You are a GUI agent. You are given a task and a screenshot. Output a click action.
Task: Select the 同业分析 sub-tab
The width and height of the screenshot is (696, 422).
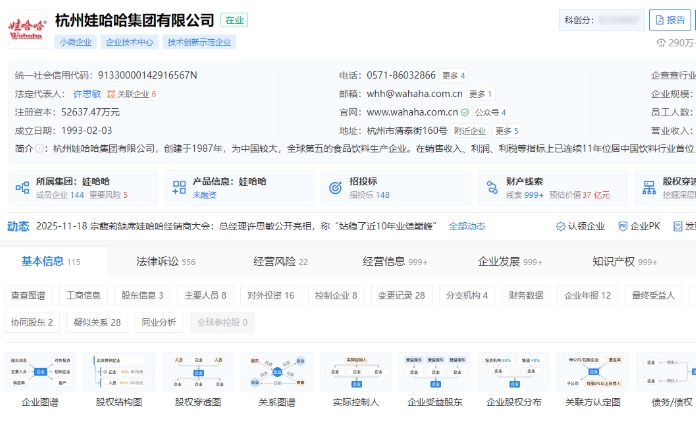click(159, 322)
